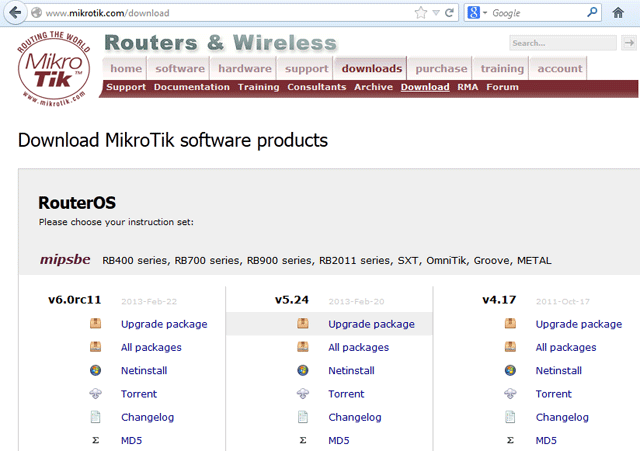This screenshot has width=640, height=451.
Task: Open v6.0rc11 MD5 link
Action: click(131, 440)
